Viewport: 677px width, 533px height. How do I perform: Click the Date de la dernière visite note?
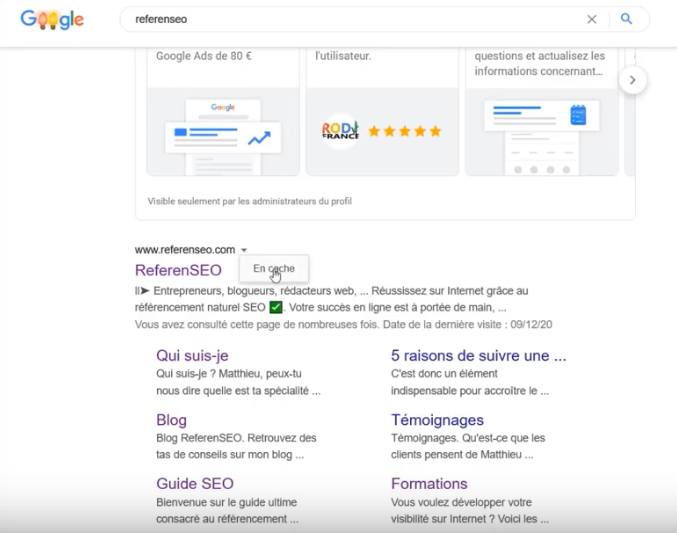click(x=467, y=324)
